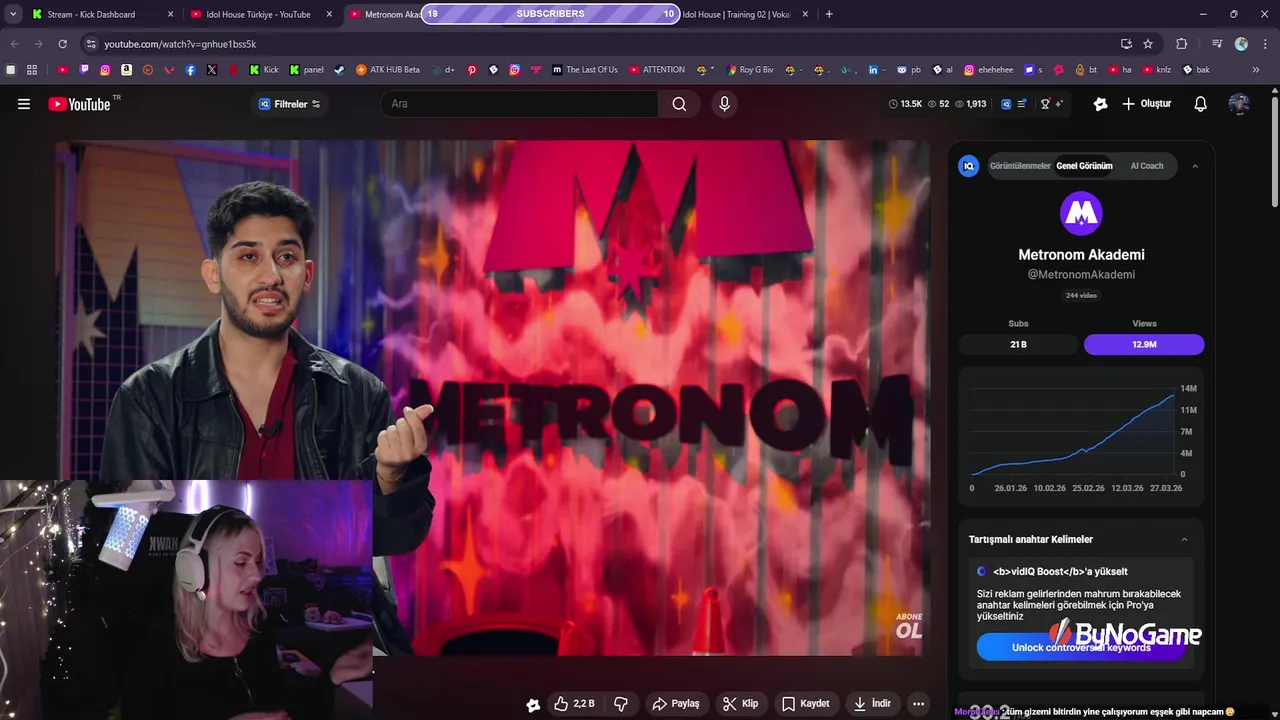Bookmark this page with star icon
This screenshot has height=720, width=1280.
1148,44
